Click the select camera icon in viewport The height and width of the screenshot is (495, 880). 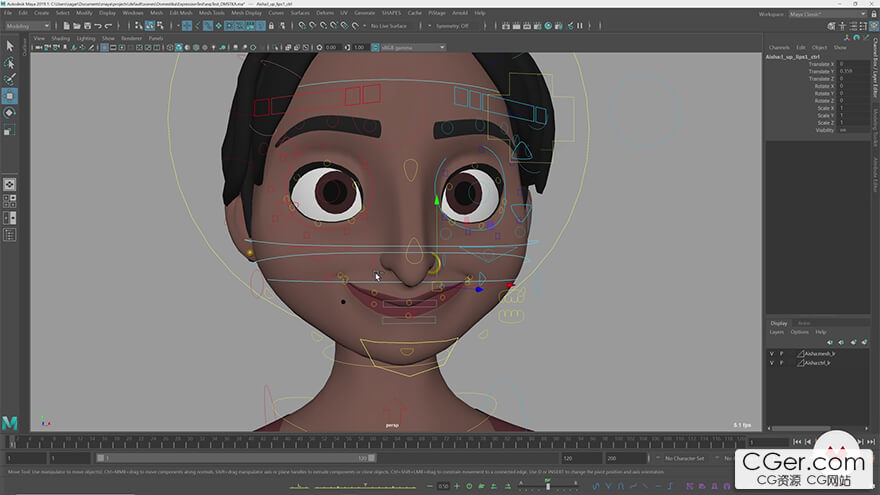(38, 48)
